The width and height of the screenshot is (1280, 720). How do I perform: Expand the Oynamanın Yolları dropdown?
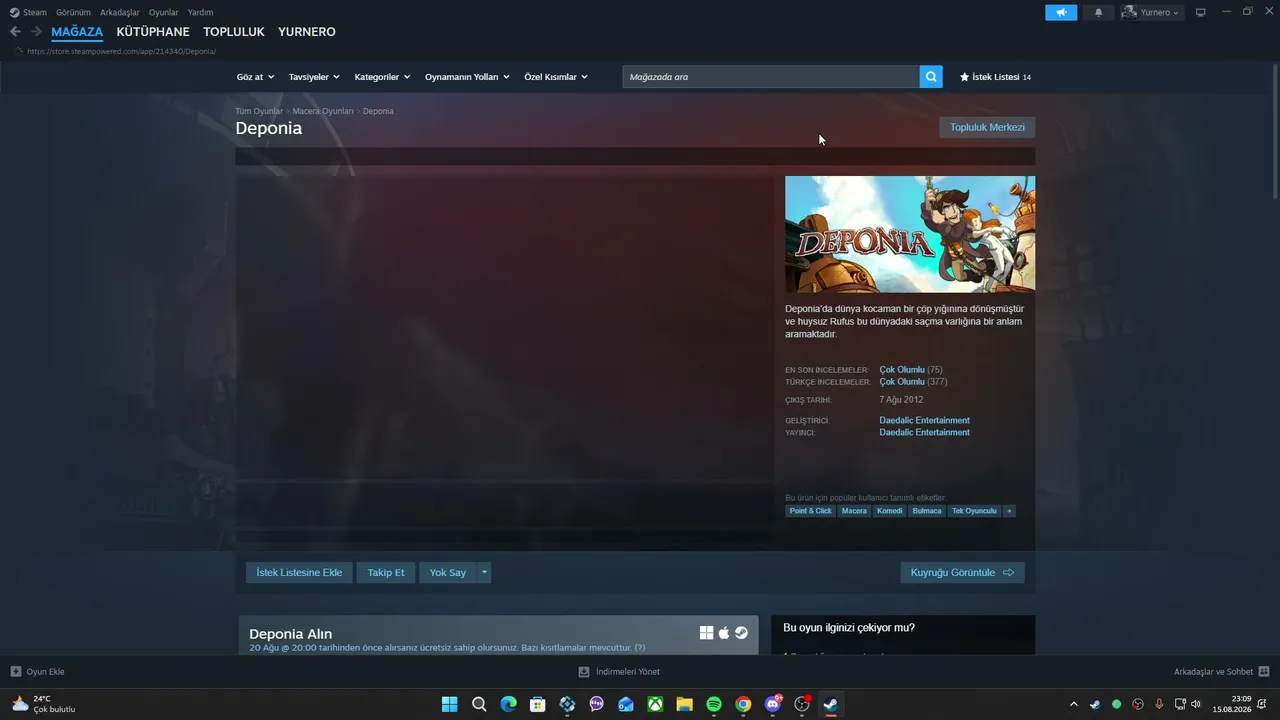467,77
